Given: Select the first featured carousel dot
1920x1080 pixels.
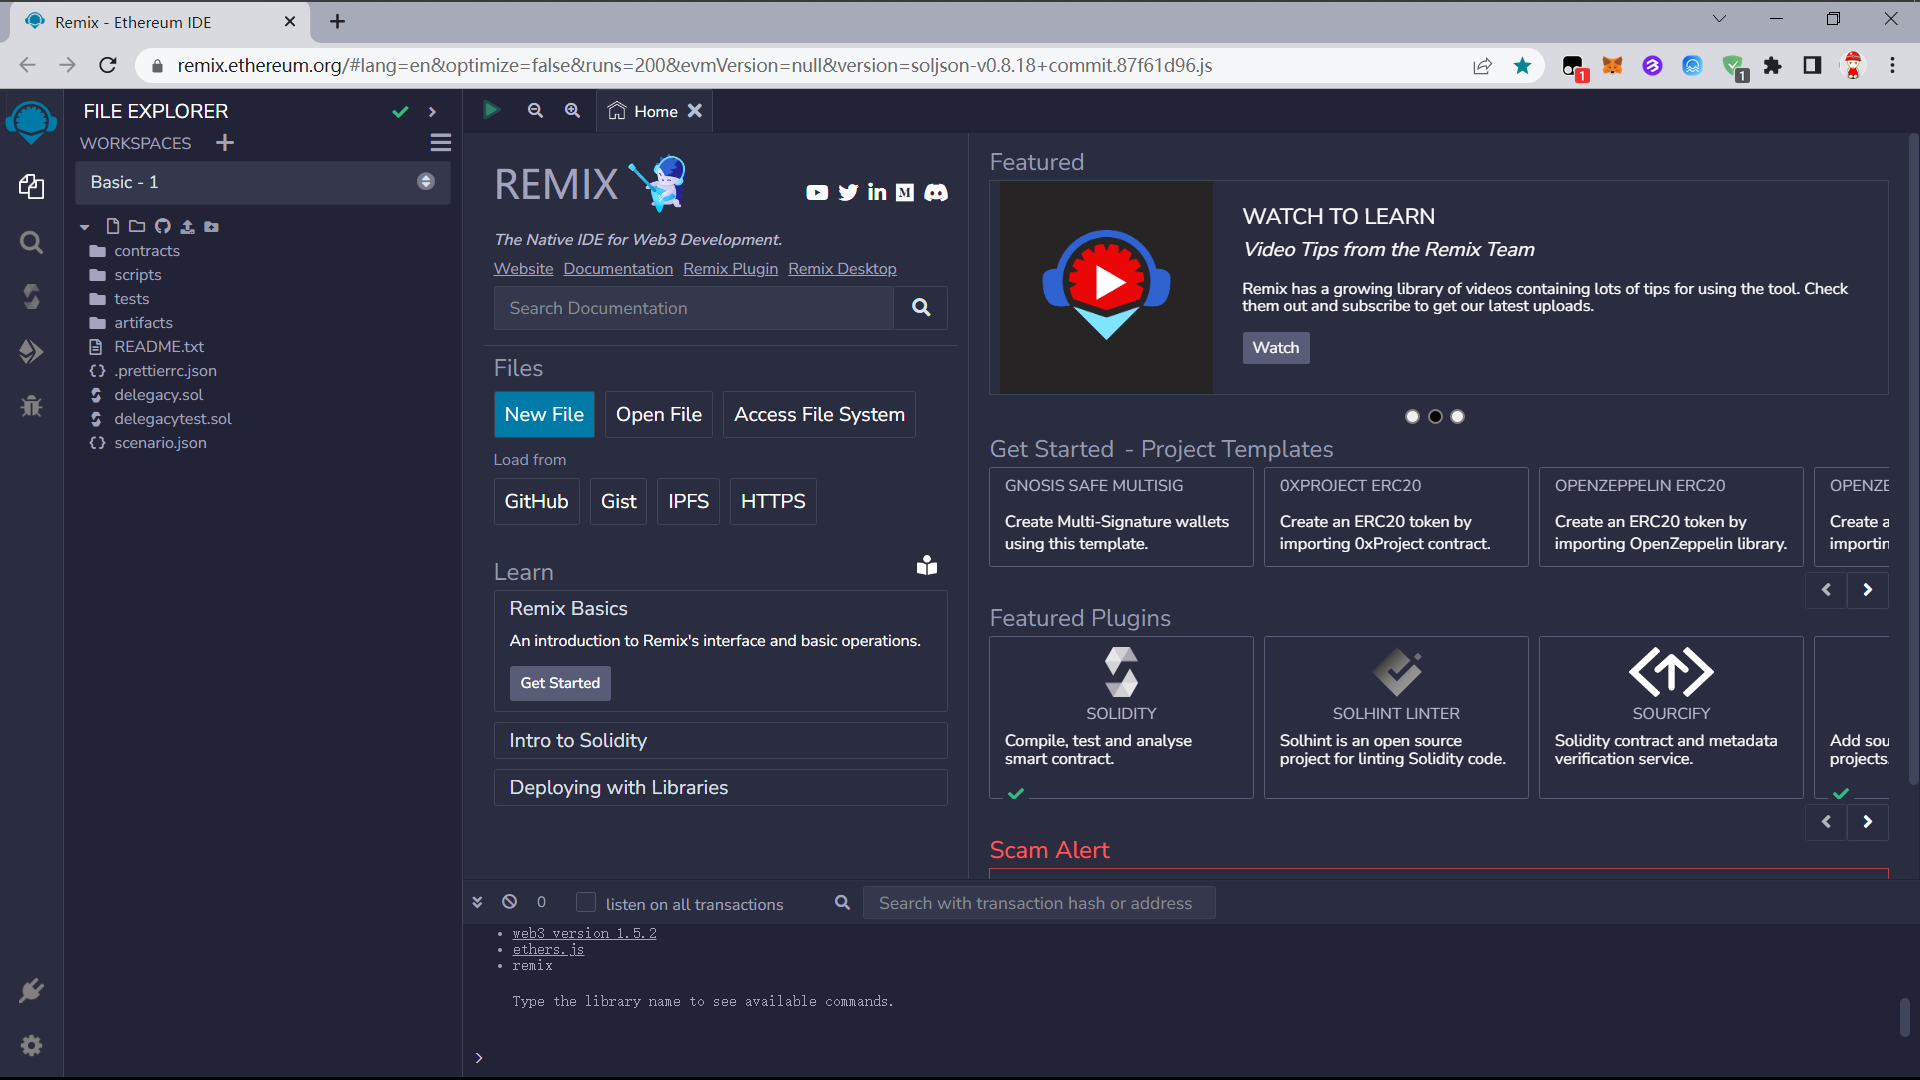Looking at the screenshot, I should click(1412, 417).
